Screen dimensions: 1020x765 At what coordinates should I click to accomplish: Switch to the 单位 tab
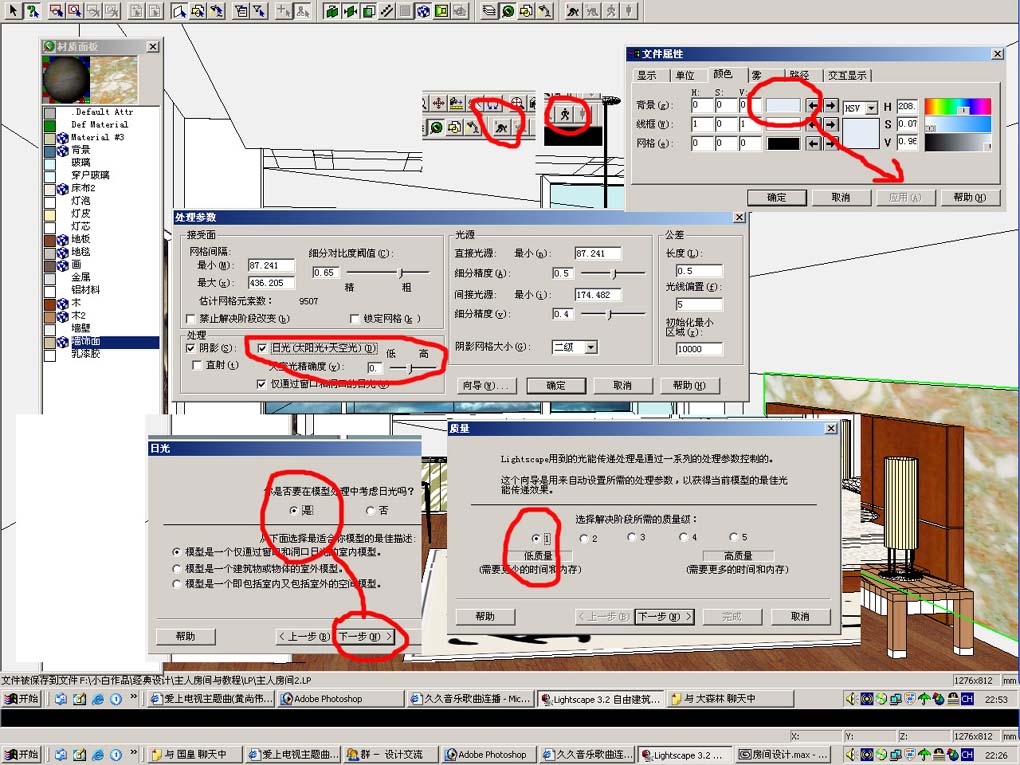(x=685, y=75)
